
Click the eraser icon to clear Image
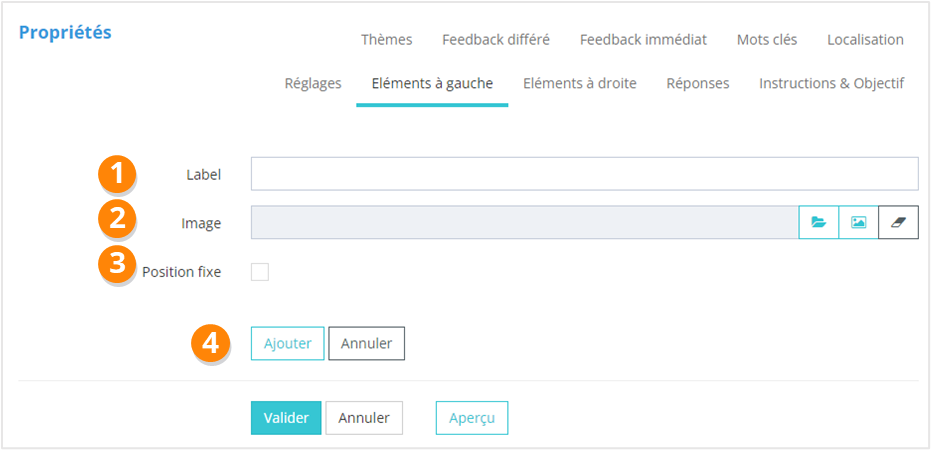pos(898,223)
